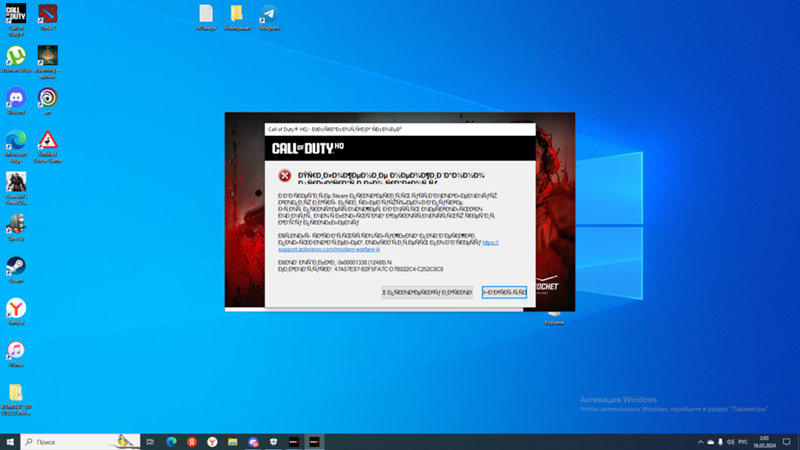Open the Elden Ring shortcut on desktop

click(47, 62)
